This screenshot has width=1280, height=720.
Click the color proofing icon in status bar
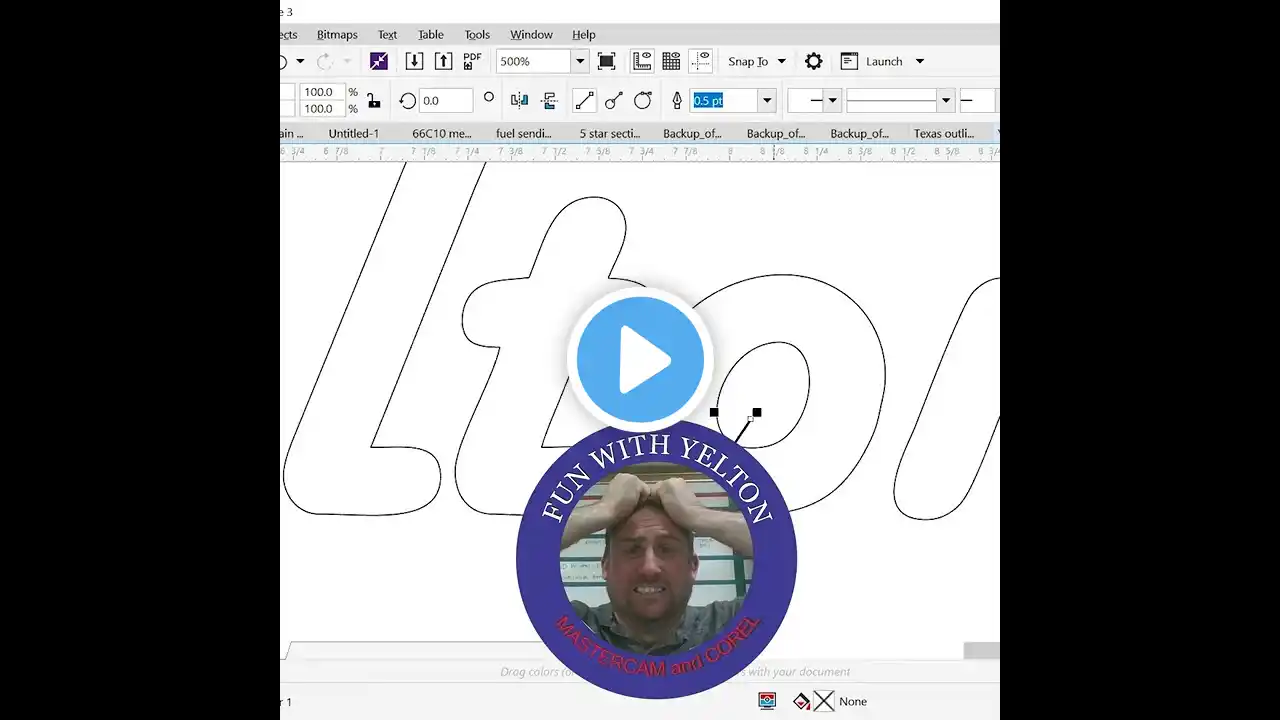click(767, 701)
